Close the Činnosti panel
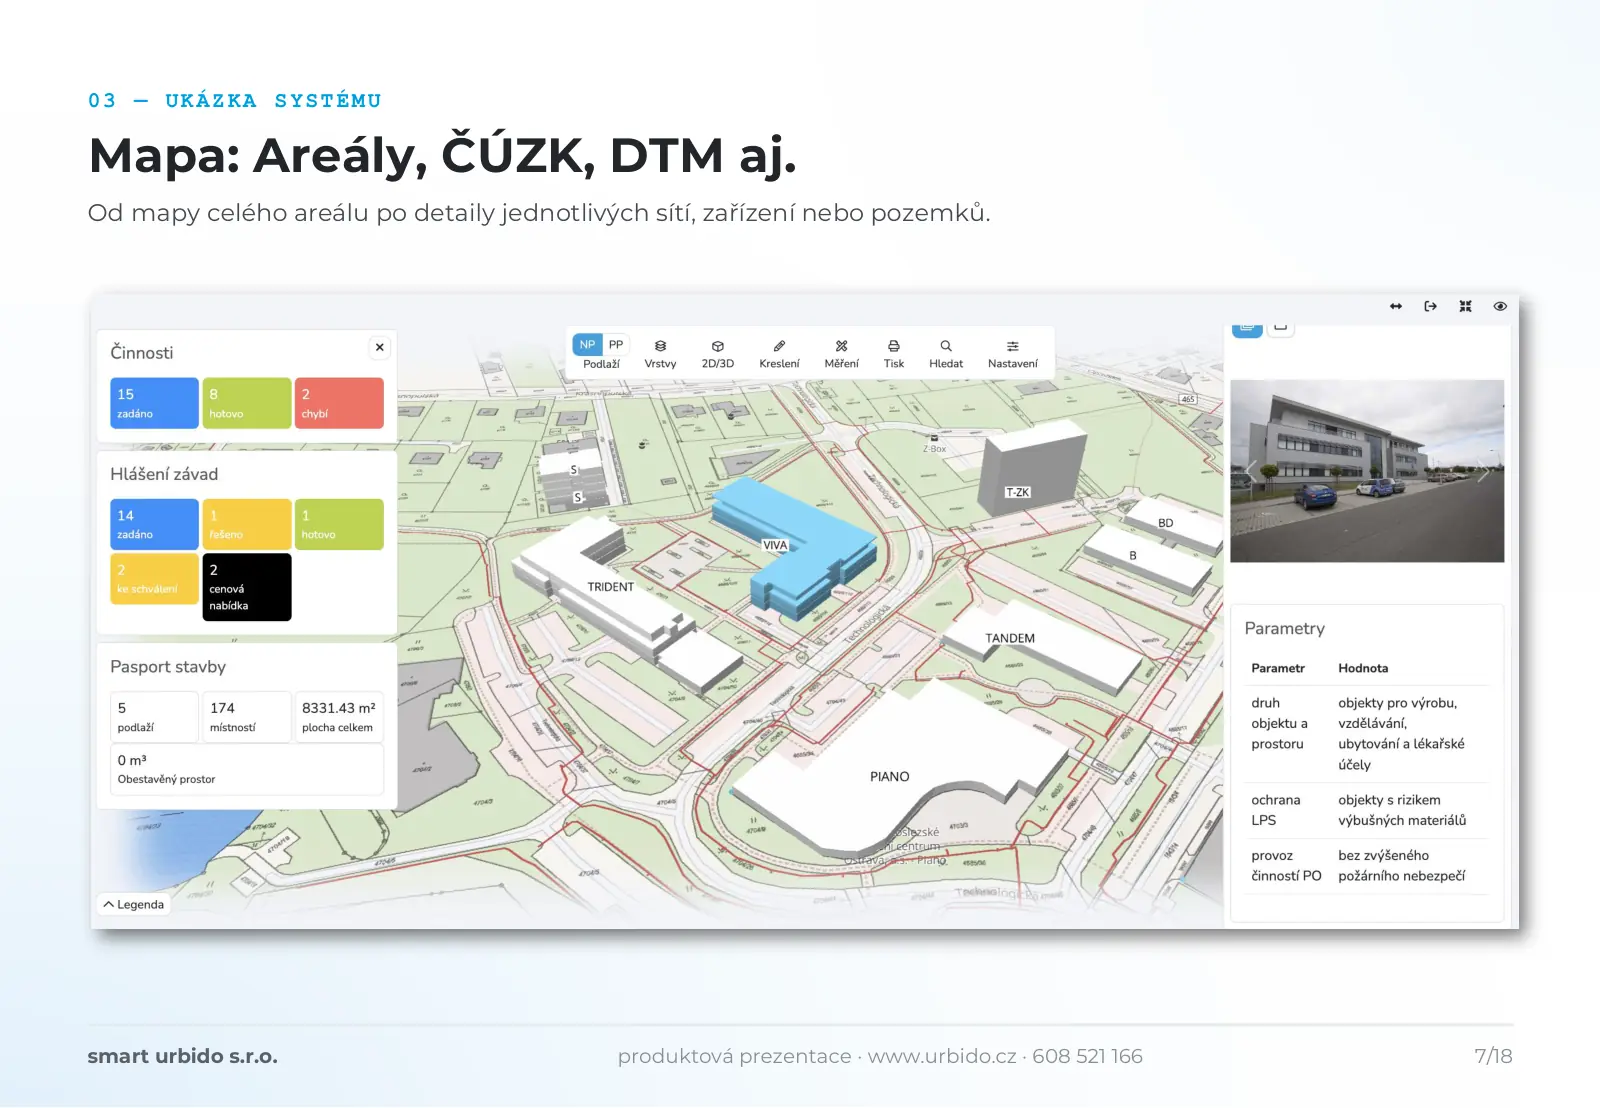 point(379,347)
